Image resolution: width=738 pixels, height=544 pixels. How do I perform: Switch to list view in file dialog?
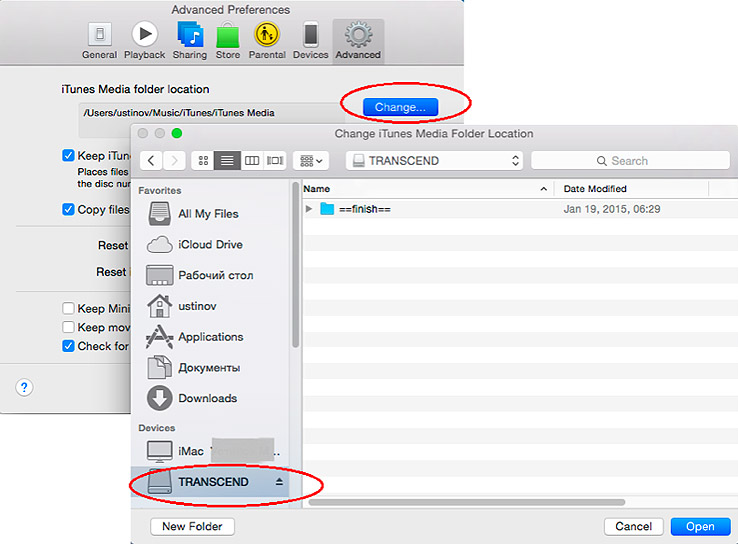(227, 160)
